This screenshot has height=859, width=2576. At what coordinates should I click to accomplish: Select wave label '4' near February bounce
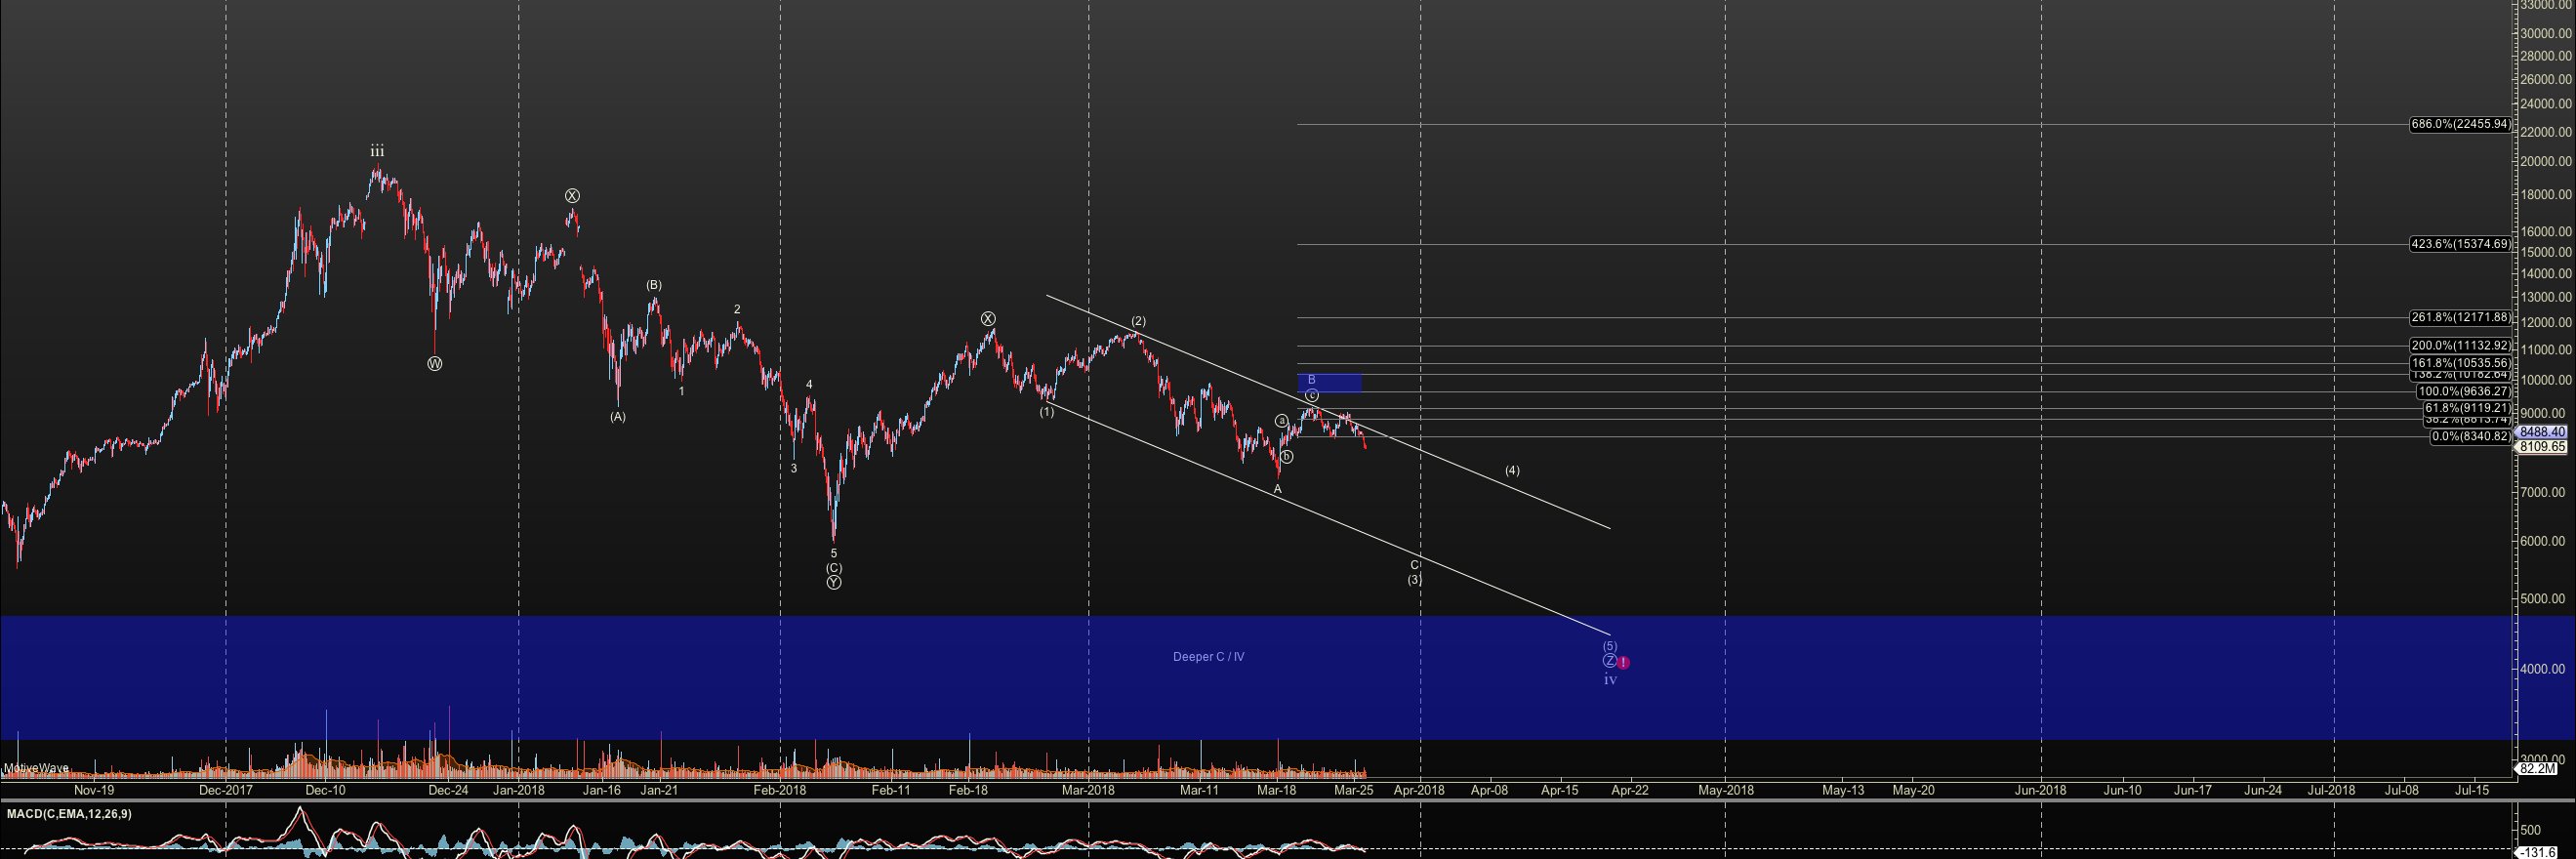809,384
